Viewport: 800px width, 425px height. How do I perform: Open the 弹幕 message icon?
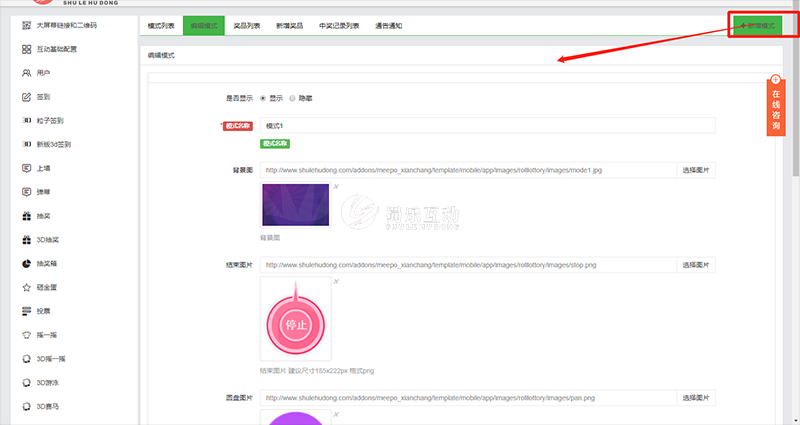[x=27, y=192]
